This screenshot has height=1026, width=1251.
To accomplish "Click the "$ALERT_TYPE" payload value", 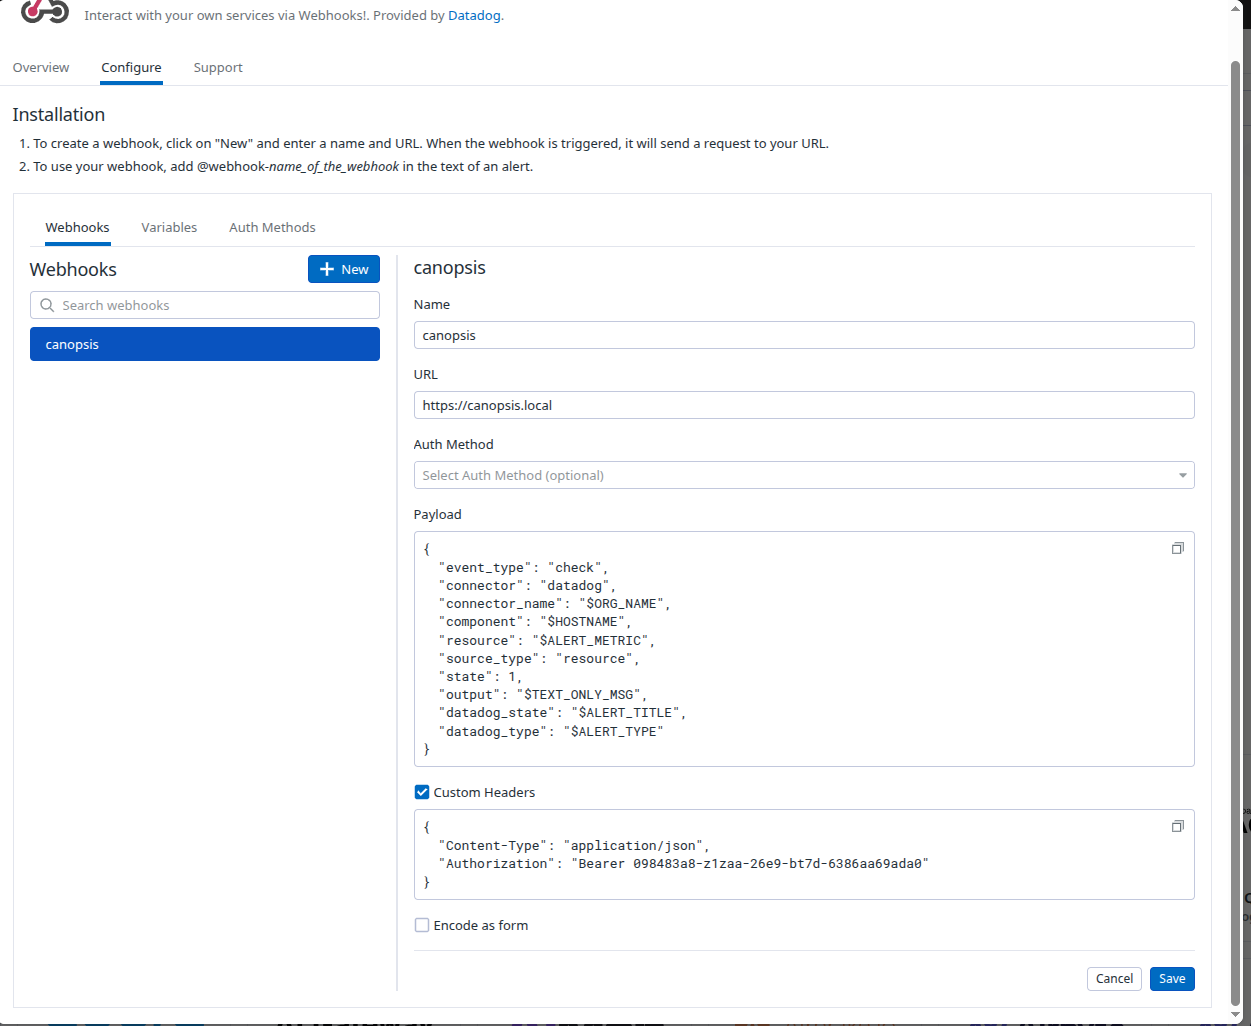I will coord(613,732).
